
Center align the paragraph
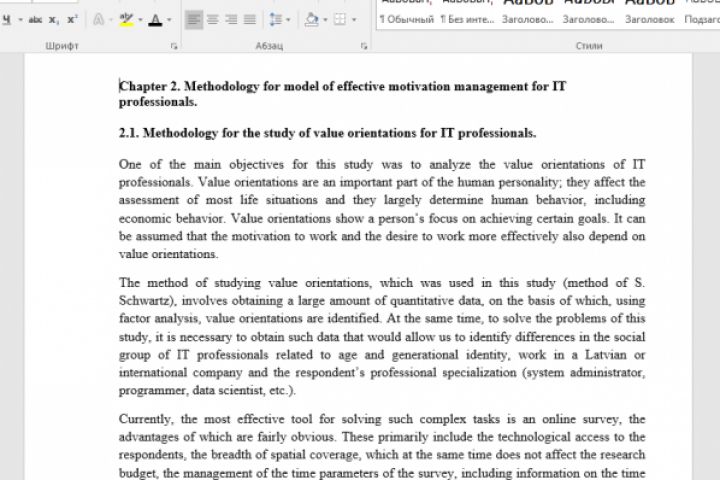213,19
